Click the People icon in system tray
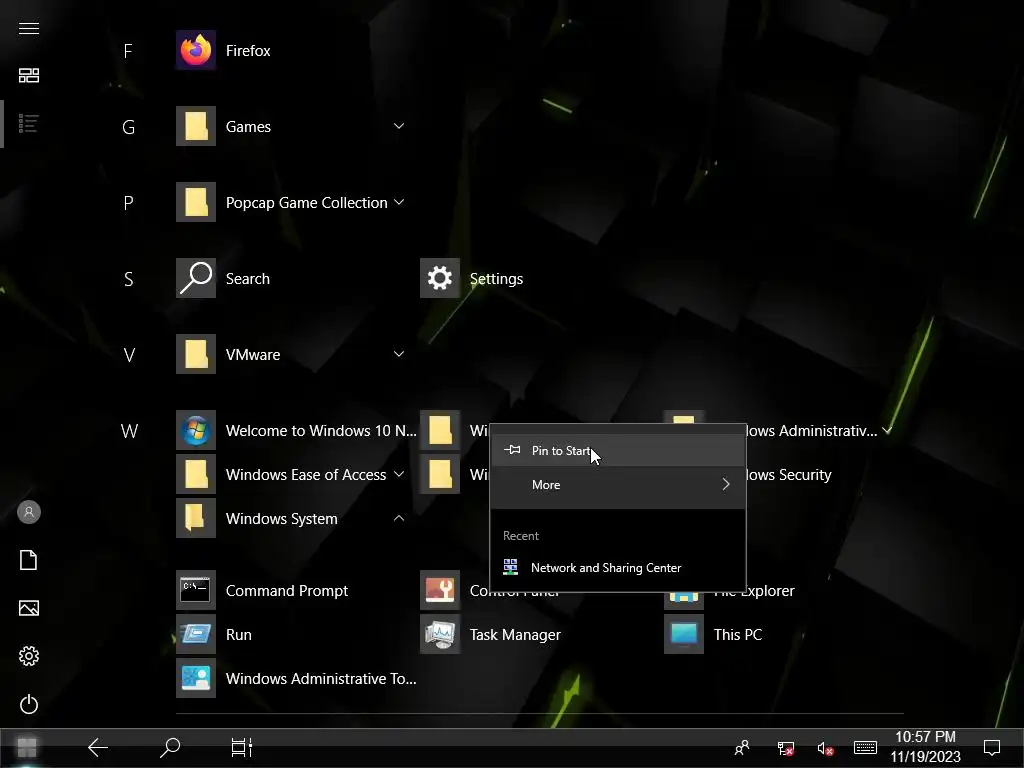 click(x=742, y=748)
